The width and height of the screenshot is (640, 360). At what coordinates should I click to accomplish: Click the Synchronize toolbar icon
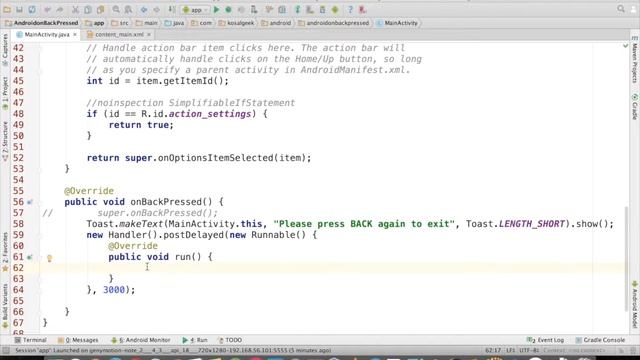pyautogui.click(x=32, y=9)
